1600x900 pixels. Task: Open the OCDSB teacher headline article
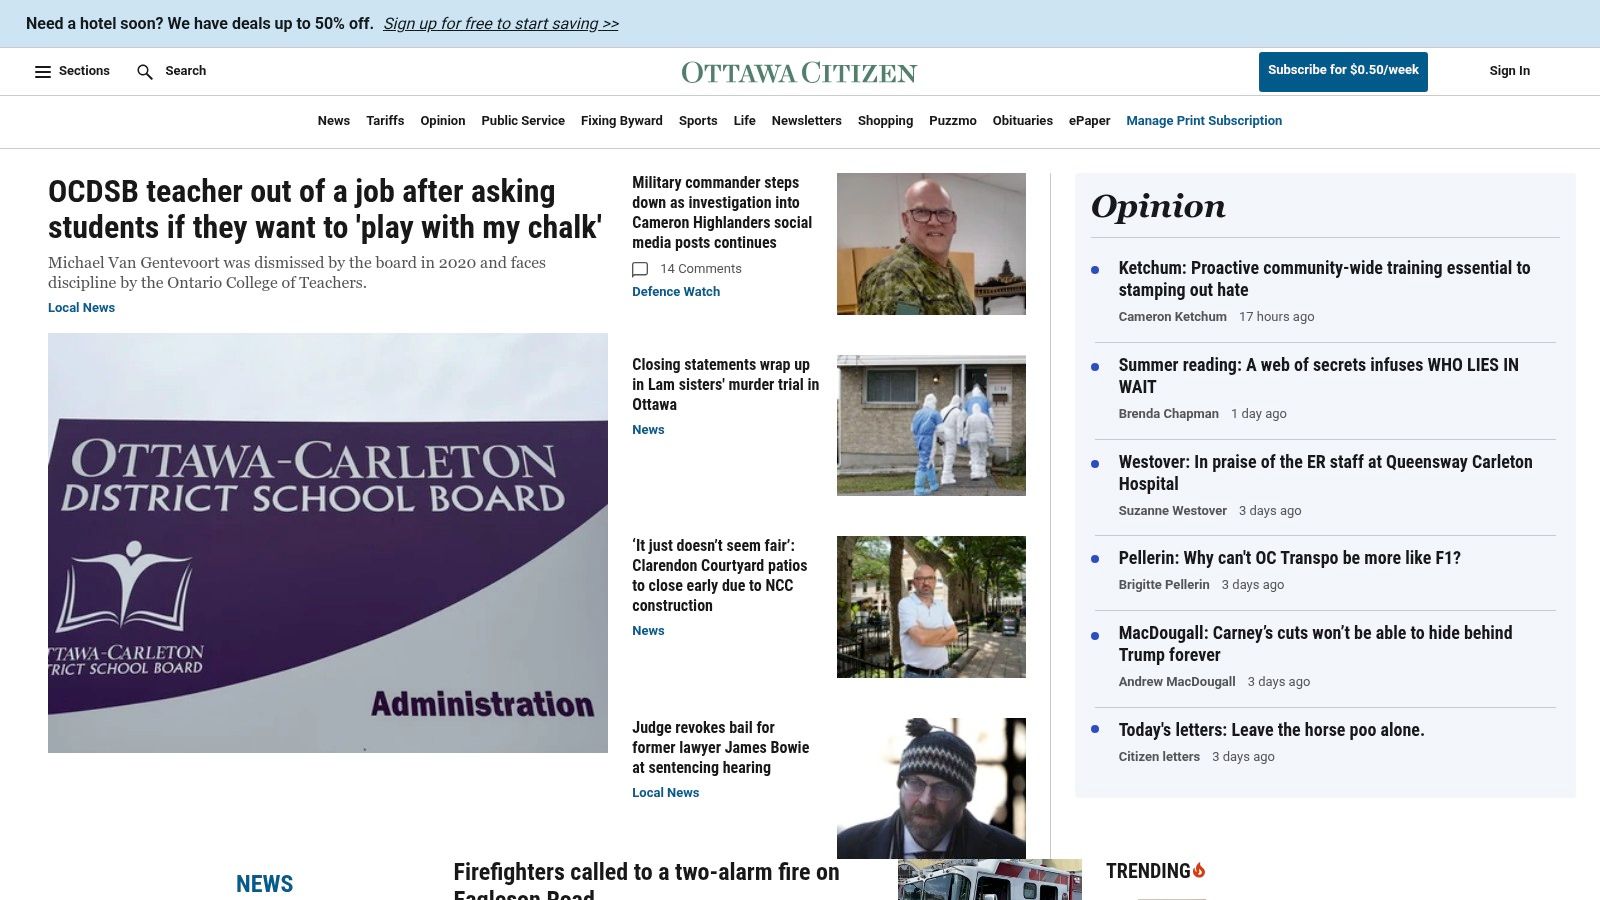click(325, 209)
